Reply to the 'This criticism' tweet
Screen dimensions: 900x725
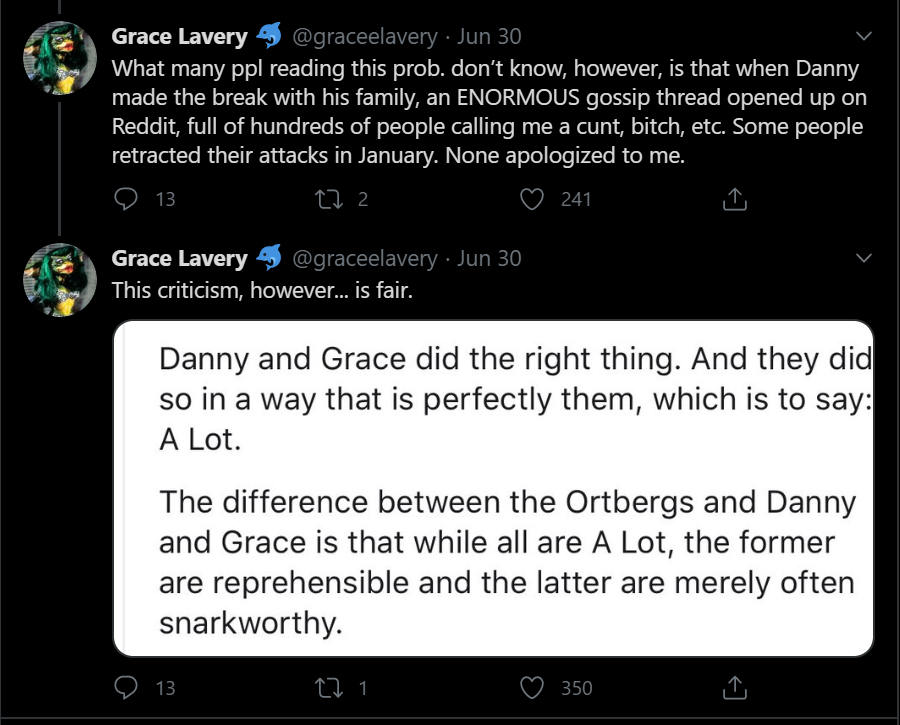tap(126, 688)
